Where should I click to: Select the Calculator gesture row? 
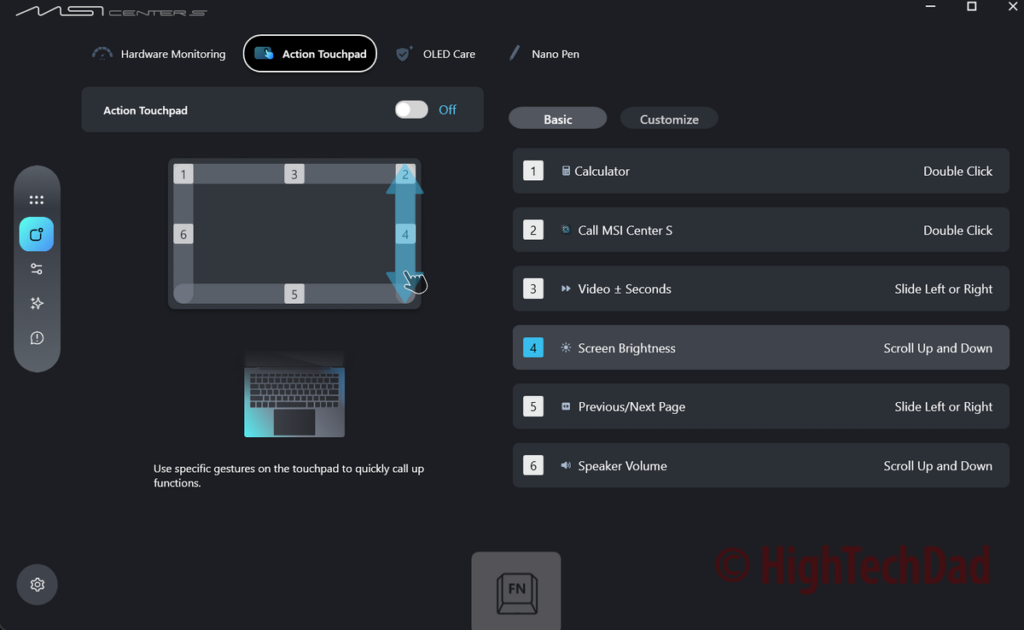(x=760, y=171)
